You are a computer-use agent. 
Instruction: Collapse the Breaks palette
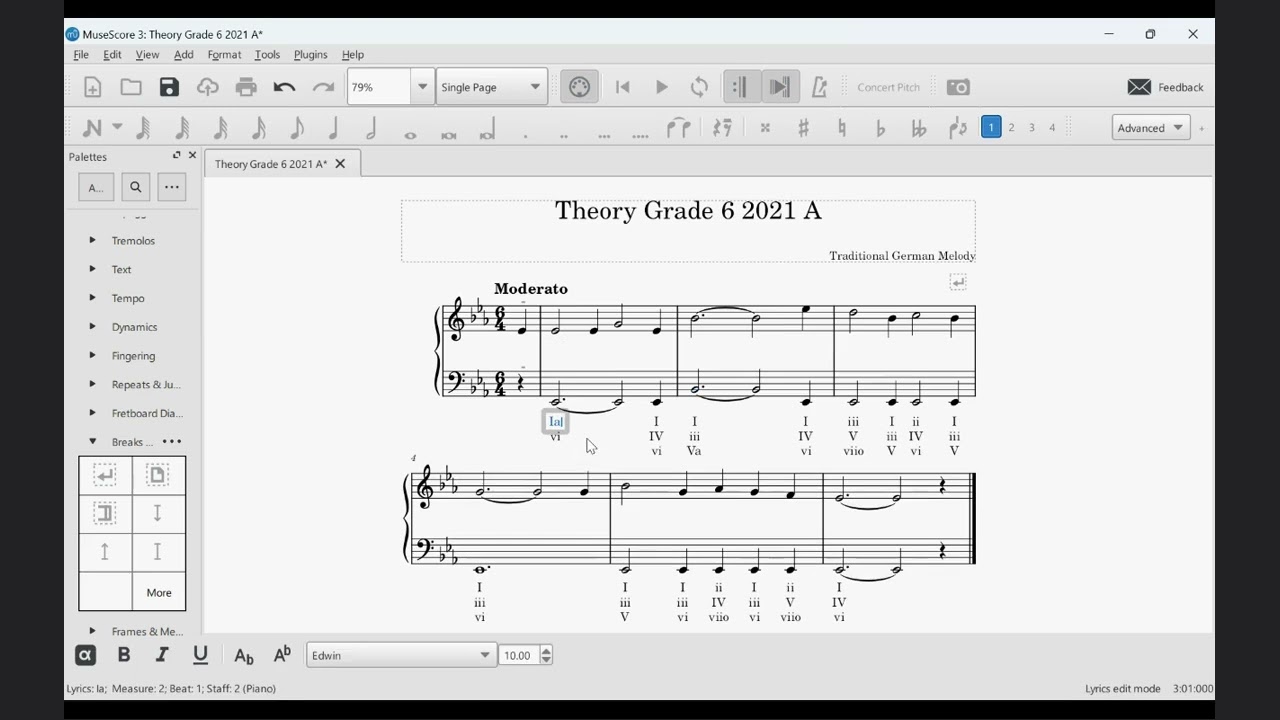tap(92, 441)
